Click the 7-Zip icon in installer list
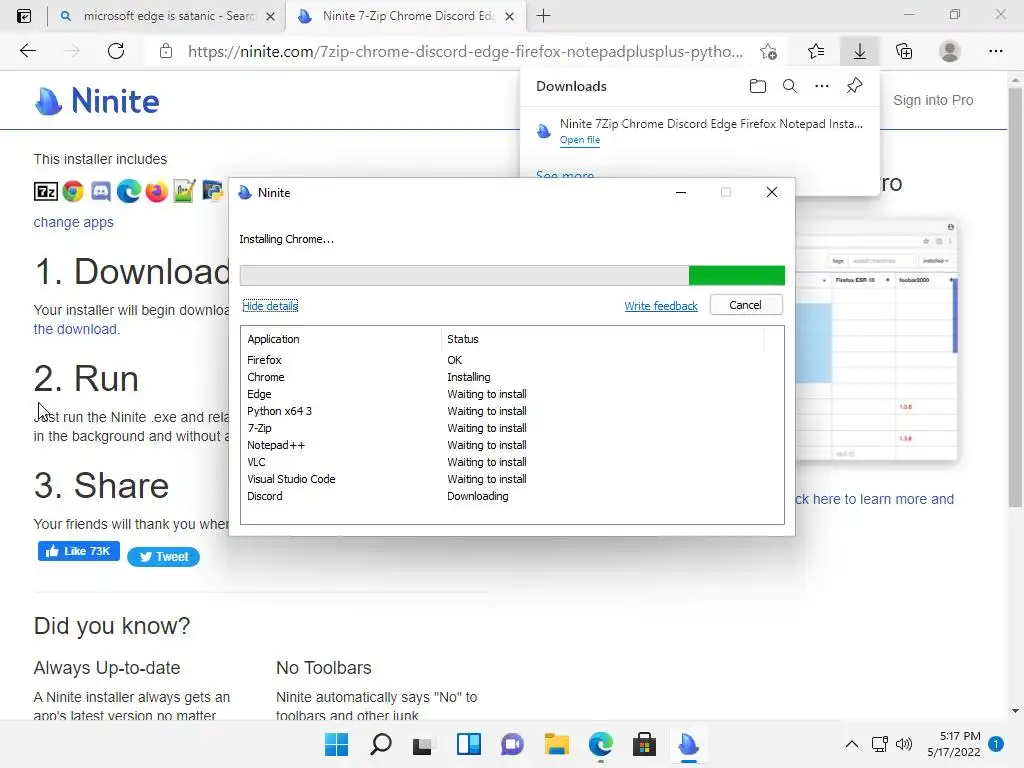 click(46, 191)
